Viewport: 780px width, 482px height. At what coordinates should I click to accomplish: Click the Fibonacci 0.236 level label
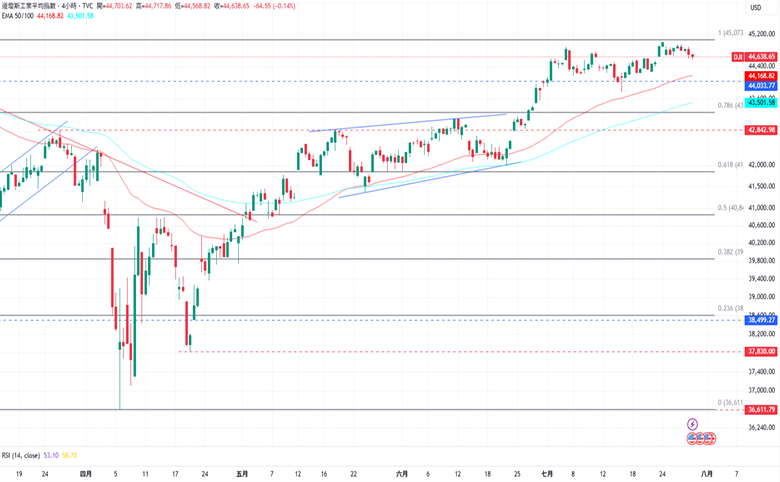[x=730, y=308]
